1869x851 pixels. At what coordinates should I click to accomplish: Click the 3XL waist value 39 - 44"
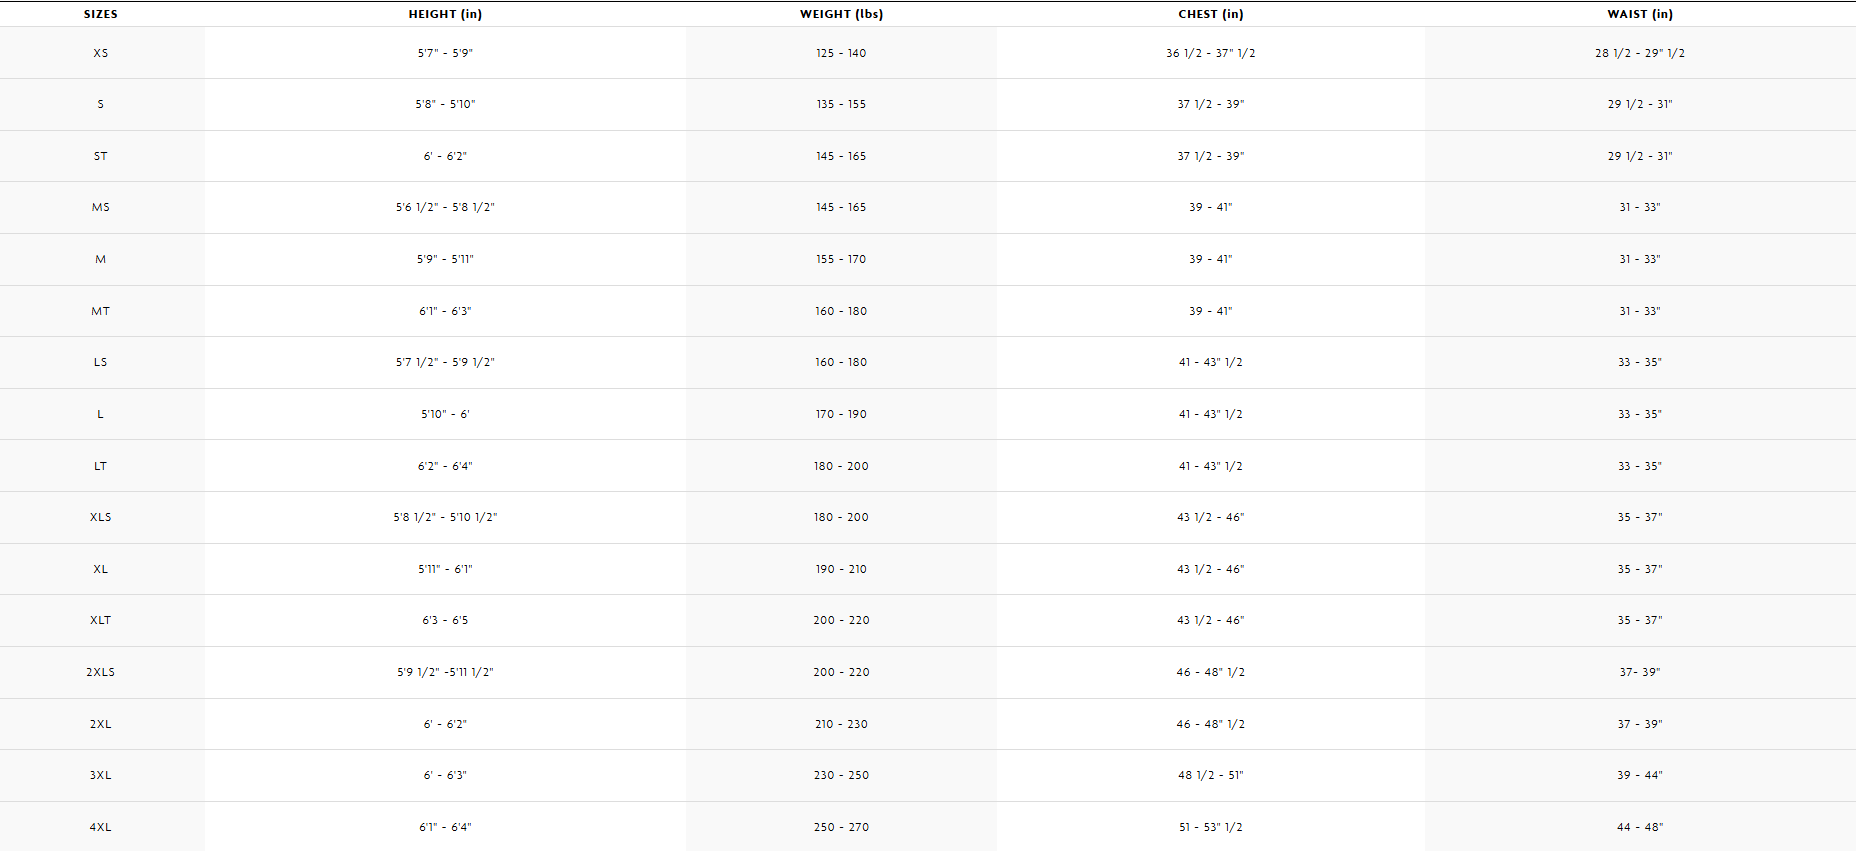click(x=1639, y=775)
